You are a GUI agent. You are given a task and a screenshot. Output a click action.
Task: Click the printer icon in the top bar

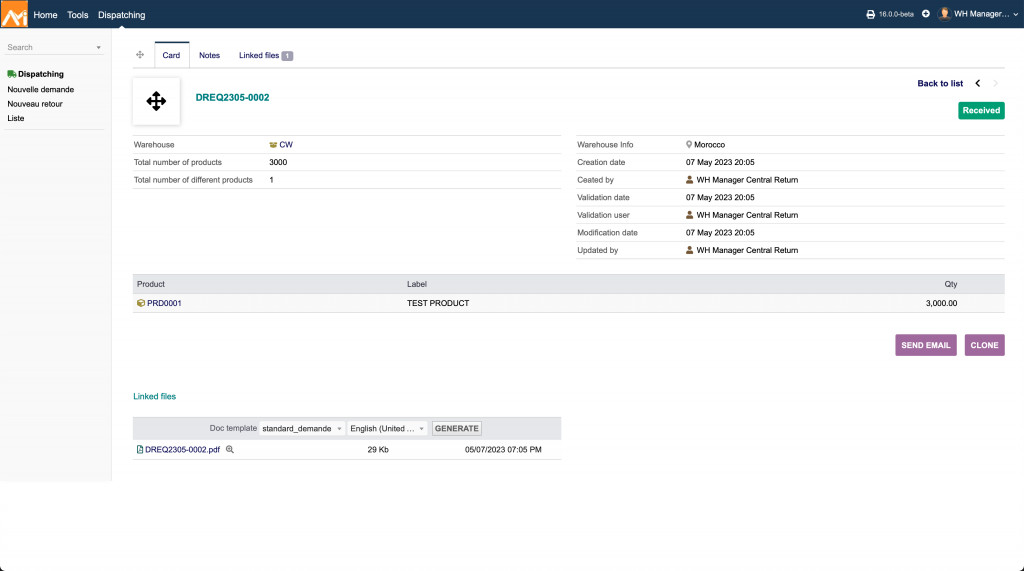870,14
